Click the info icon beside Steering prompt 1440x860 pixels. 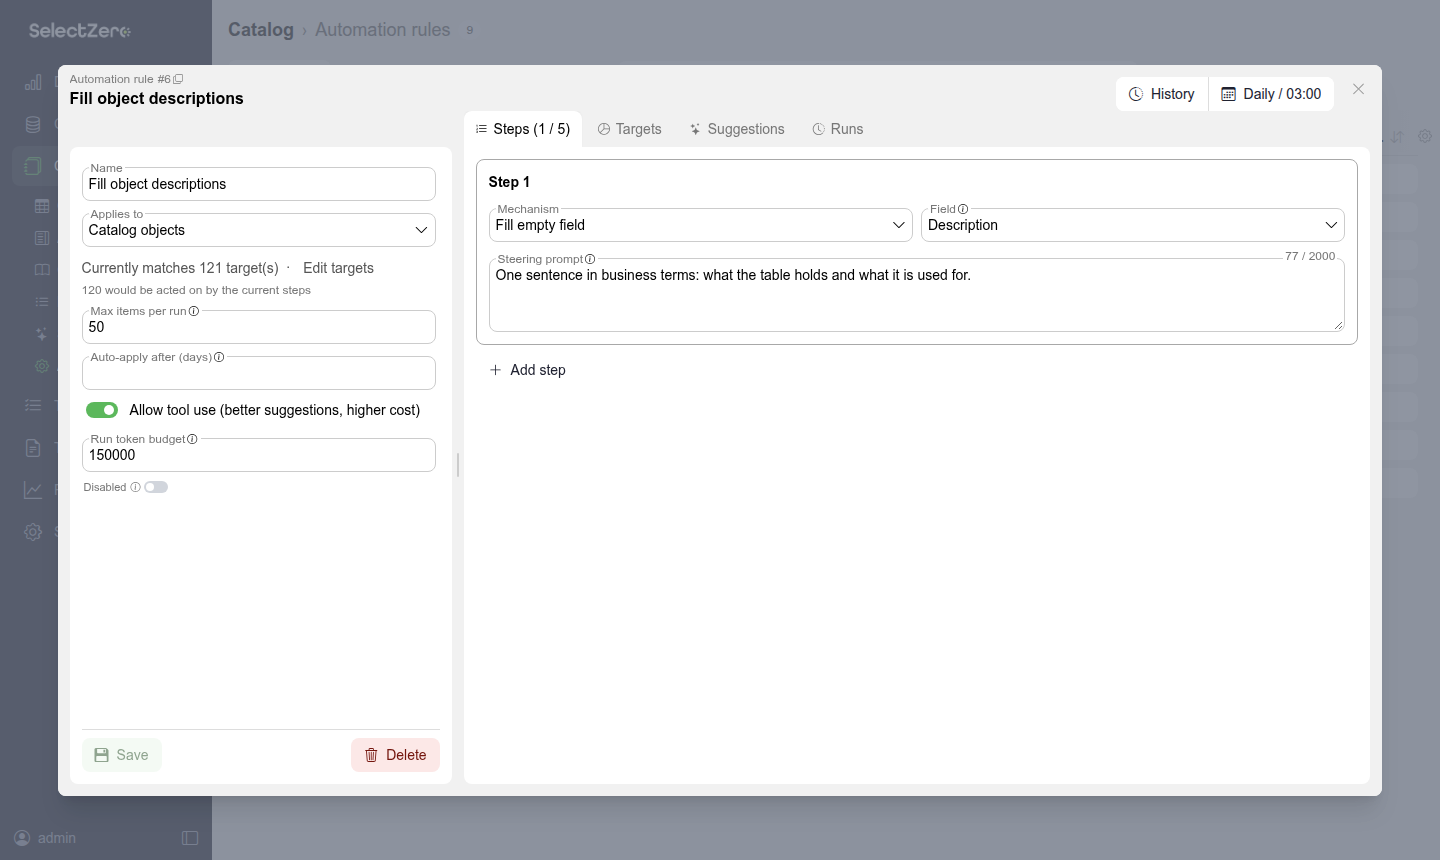coord(590,259)
